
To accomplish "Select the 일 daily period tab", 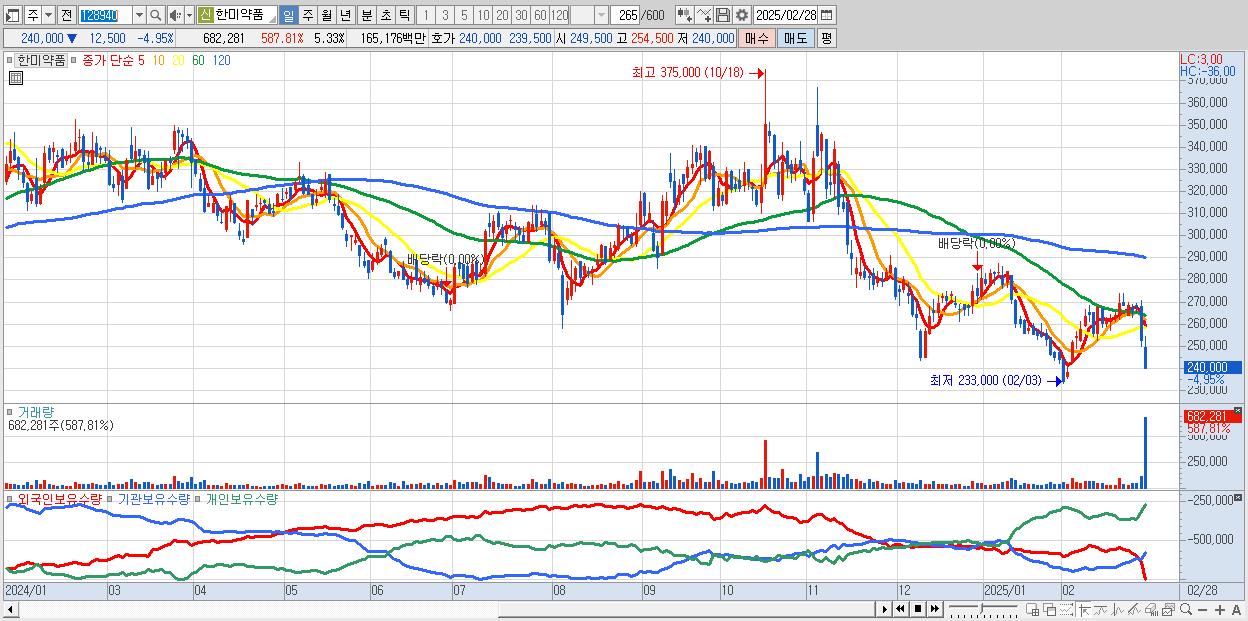I will (x=288, y=15).
